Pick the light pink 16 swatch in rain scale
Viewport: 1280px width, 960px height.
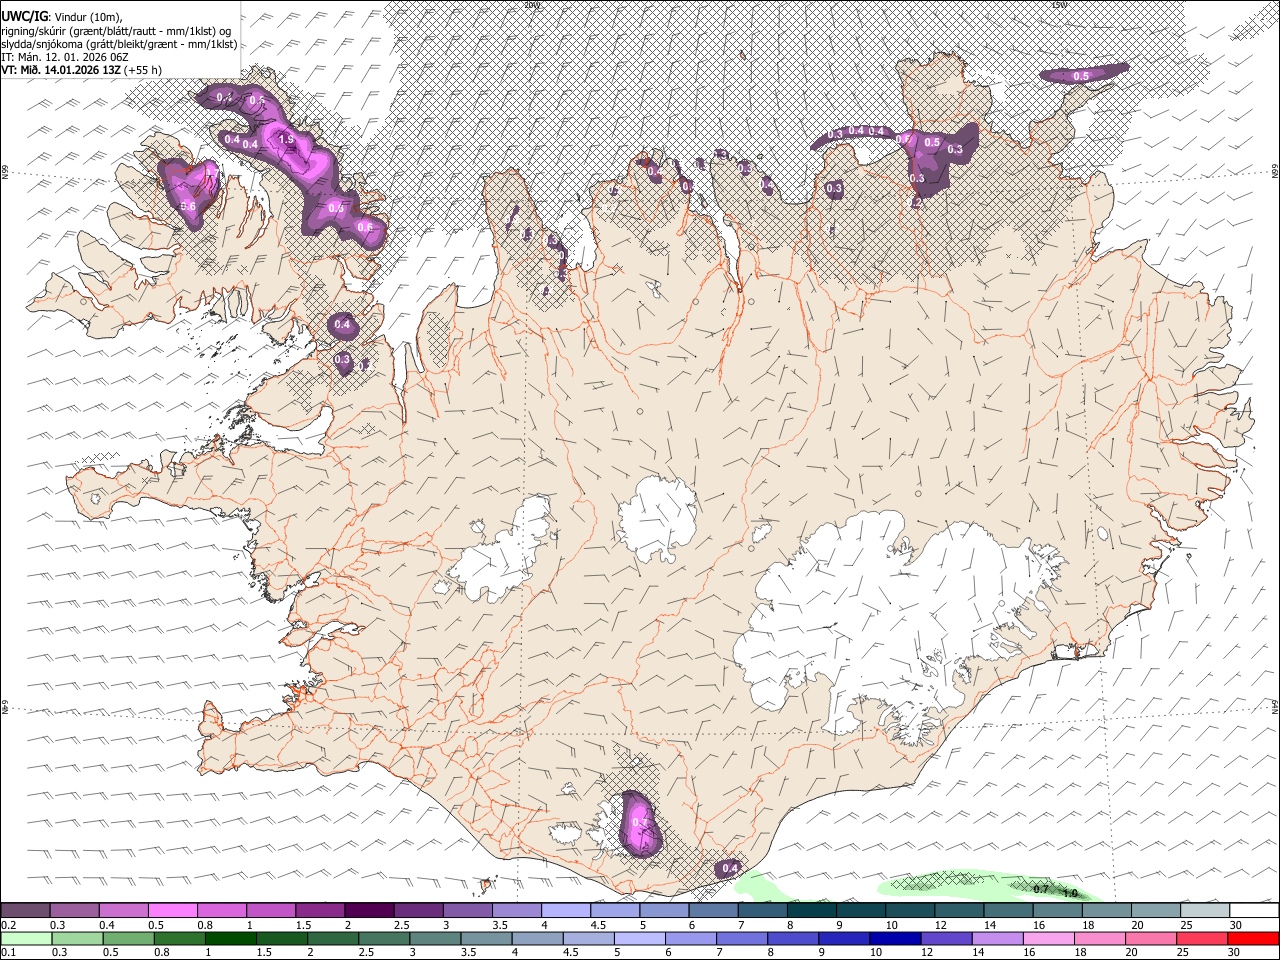pos(1049,938)
